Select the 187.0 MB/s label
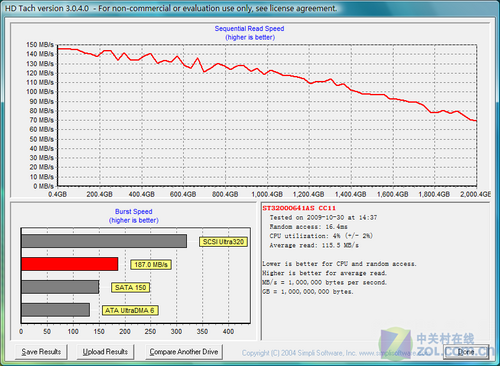 click(x=151, y=265)
